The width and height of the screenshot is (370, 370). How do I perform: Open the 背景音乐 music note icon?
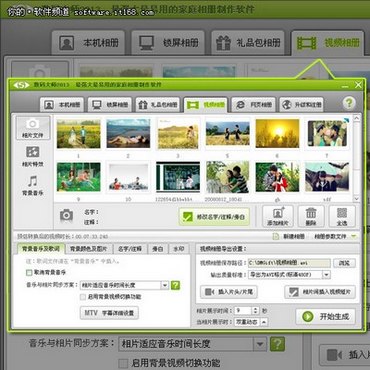(32, 185)
